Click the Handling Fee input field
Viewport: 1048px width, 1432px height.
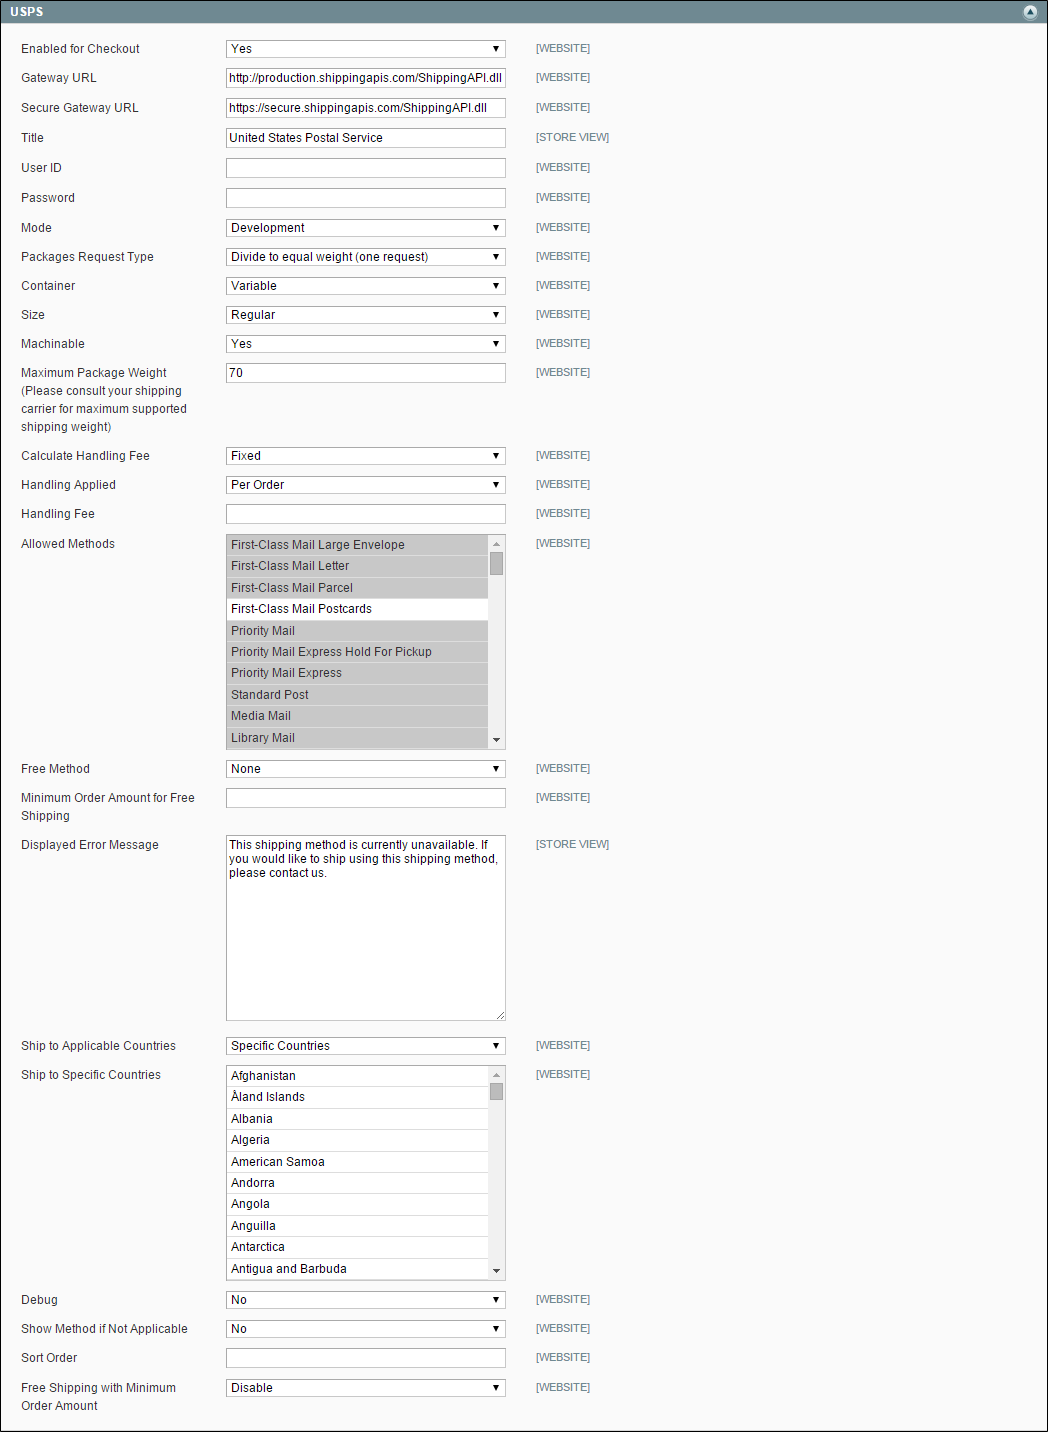(366, 514)
